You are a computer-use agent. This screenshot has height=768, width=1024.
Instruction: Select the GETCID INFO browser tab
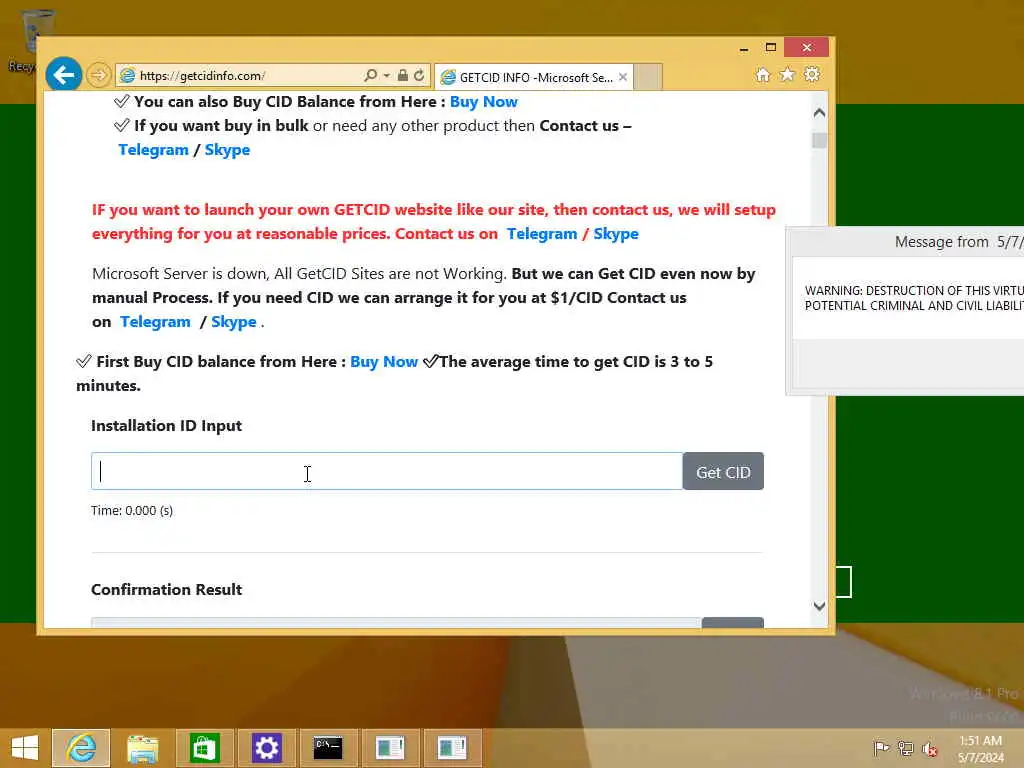point(535,77)
